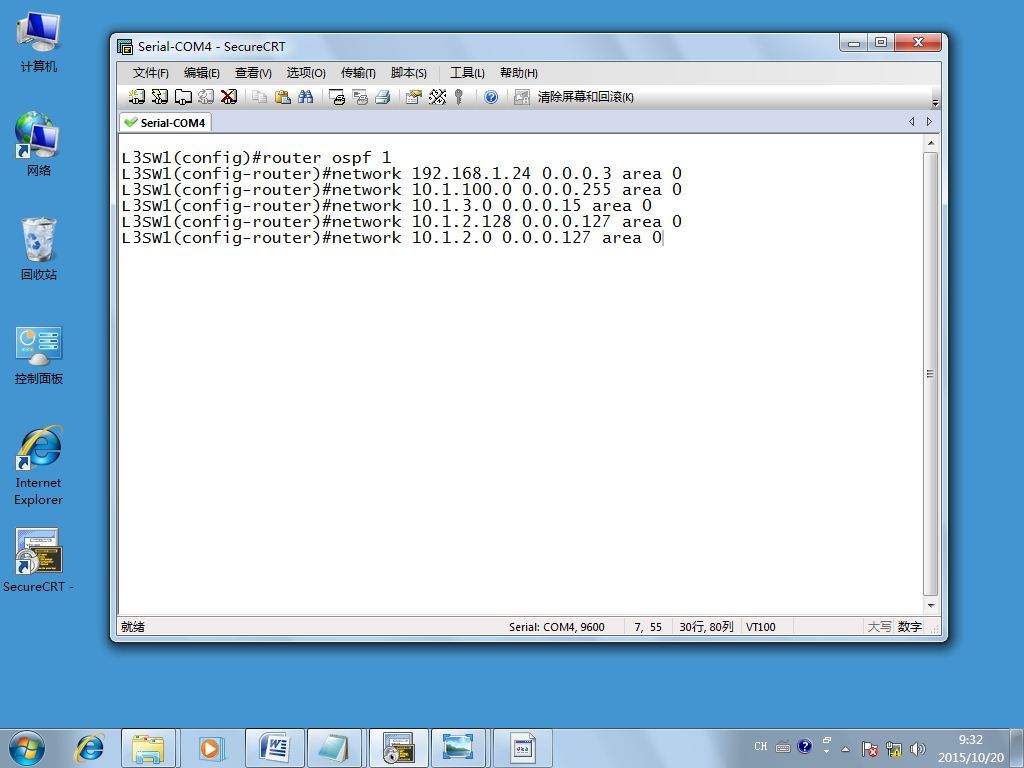Click the '10.1.2.128' network command line
Viewport: 1024px width, 768px height.
(x=402, y=222)
